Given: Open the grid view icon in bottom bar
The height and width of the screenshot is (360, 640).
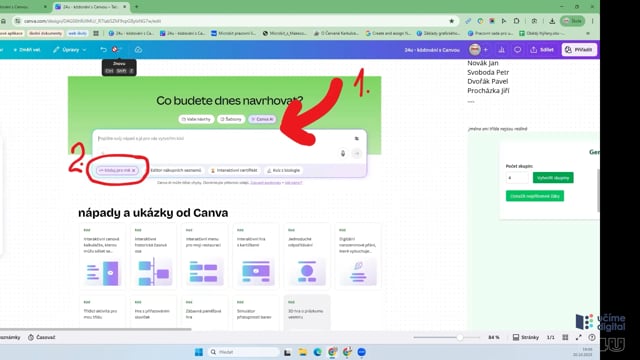Looking at the screenshot, I should tap(565, 338).
